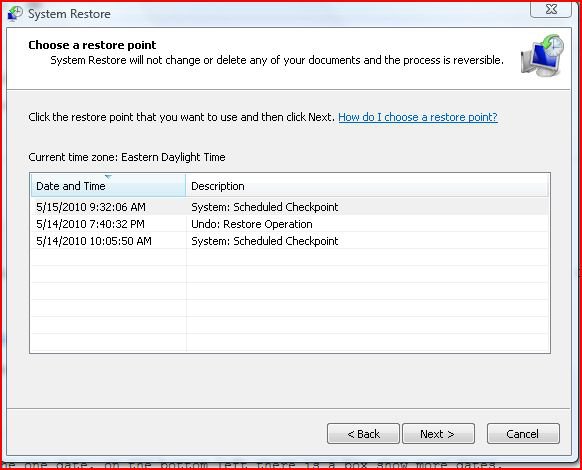The image size is (582, 470).
Task: Close the System Restore window
Action: (x=551, y=9)
